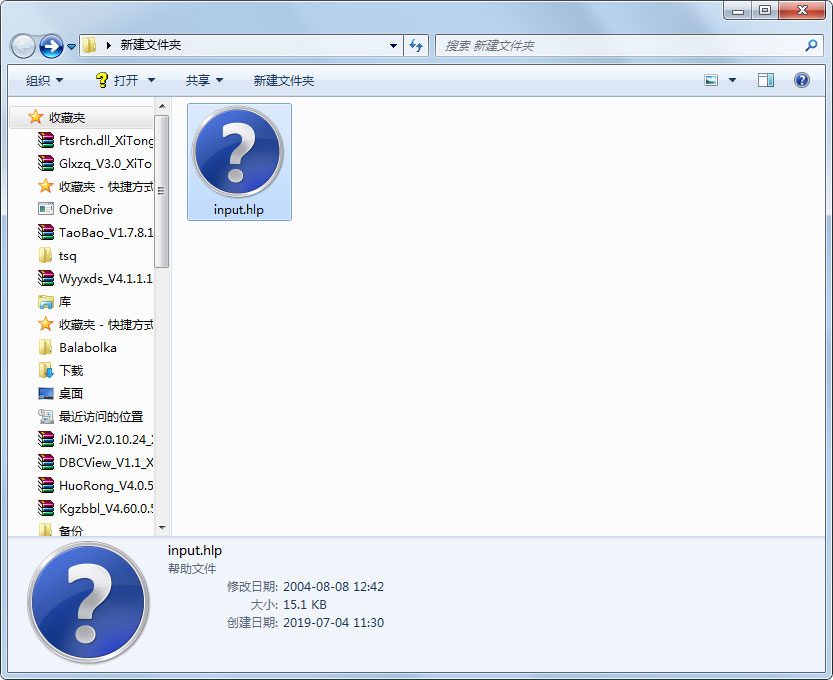Click the Back navigation arrow
This screenshot has width=833, height=680.
coord(22,45)
